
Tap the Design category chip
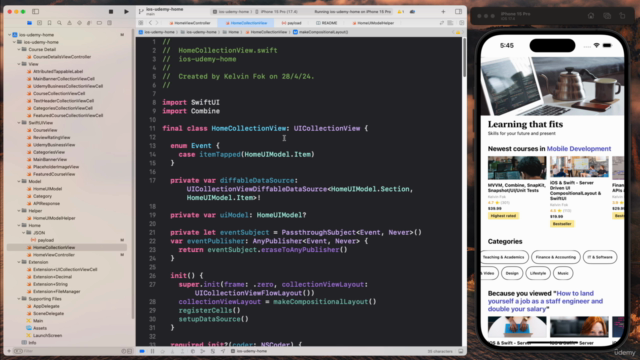coord(512,273)
